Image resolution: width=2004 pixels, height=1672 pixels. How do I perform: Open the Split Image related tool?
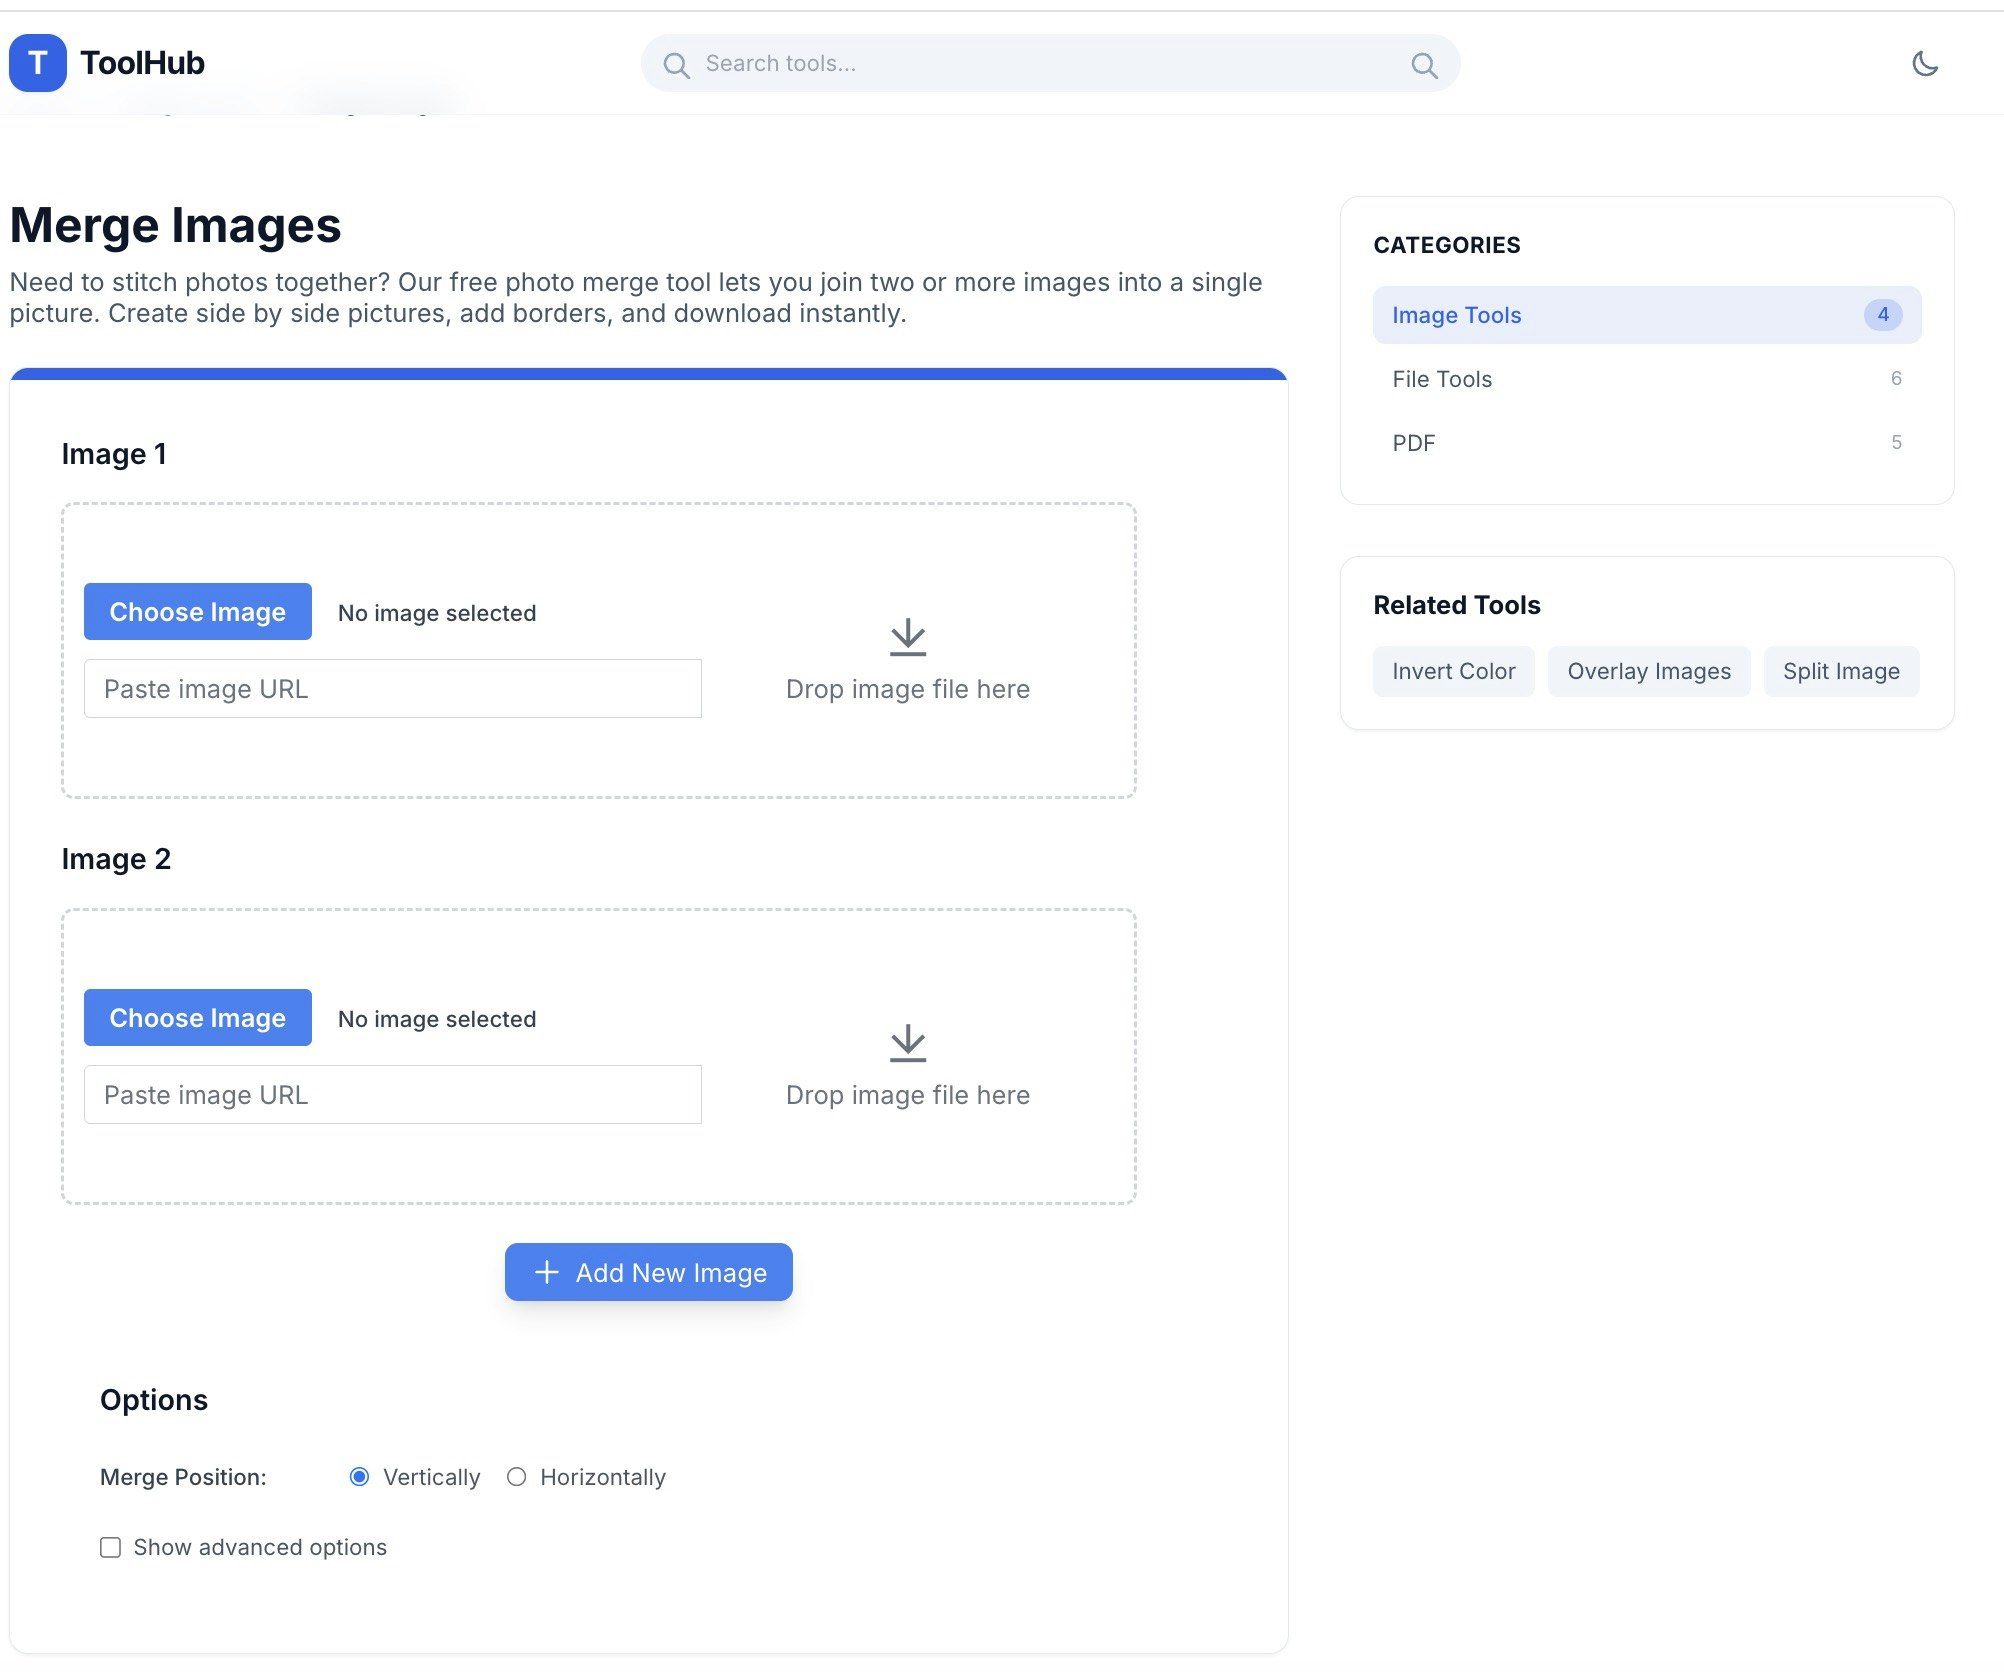pos(1840,671)
